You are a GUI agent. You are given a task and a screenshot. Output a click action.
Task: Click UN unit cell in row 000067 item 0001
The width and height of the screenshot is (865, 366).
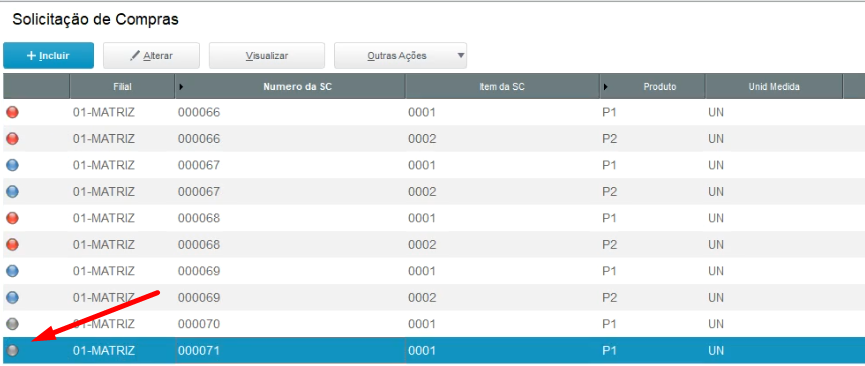[716, 165]
